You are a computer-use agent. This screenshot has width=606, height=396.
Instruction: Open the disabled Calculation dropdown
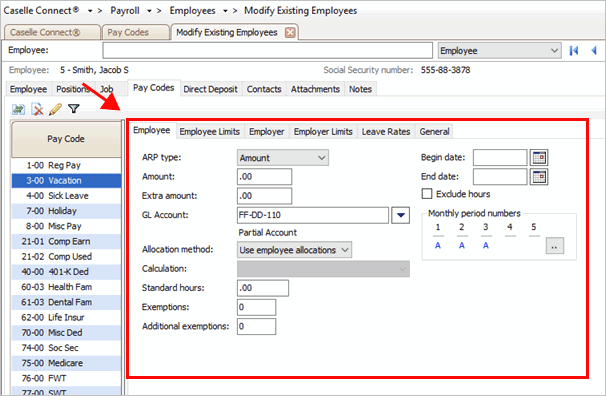click(x=323, y=269)
